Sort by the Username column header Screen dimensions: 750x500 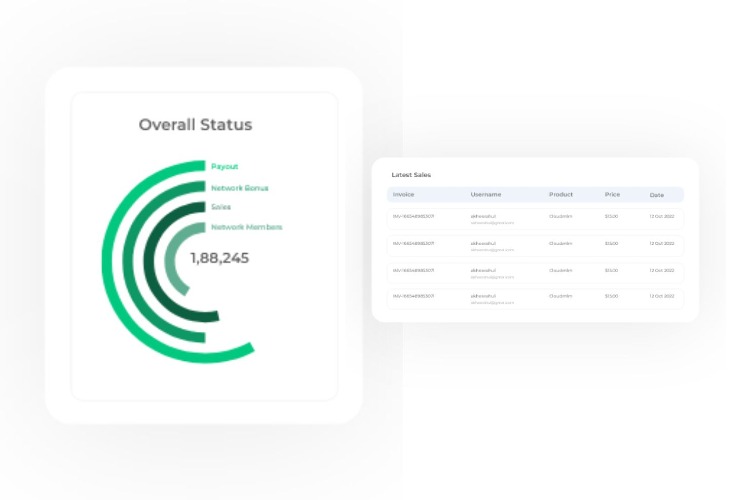click(x=486, y=194)
